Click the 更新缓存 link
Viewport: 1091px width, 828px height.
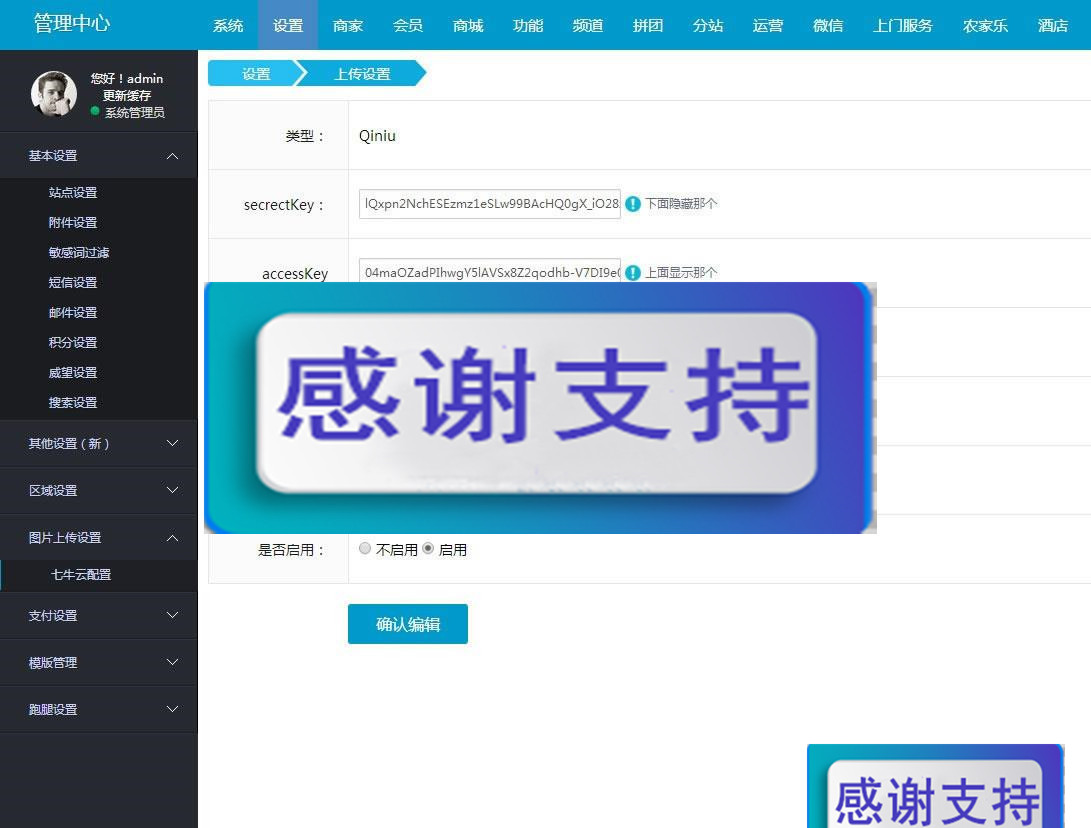[x=125, y=95]
